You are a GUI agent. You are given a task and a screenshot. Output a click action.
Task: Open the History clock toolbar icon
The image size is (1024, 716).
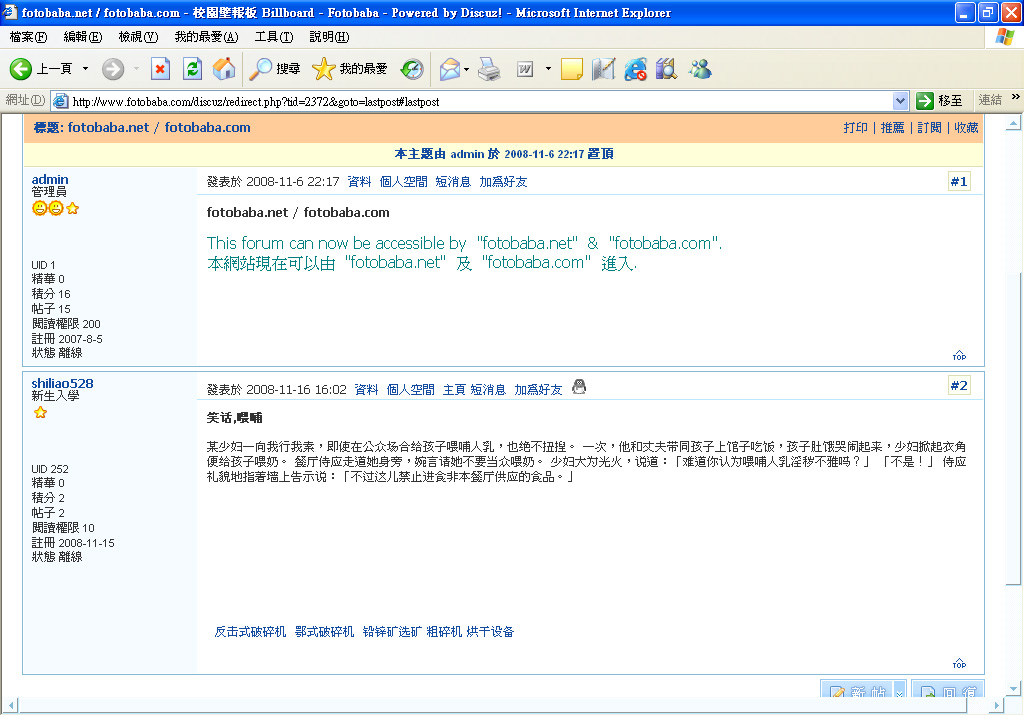(412, 69)
